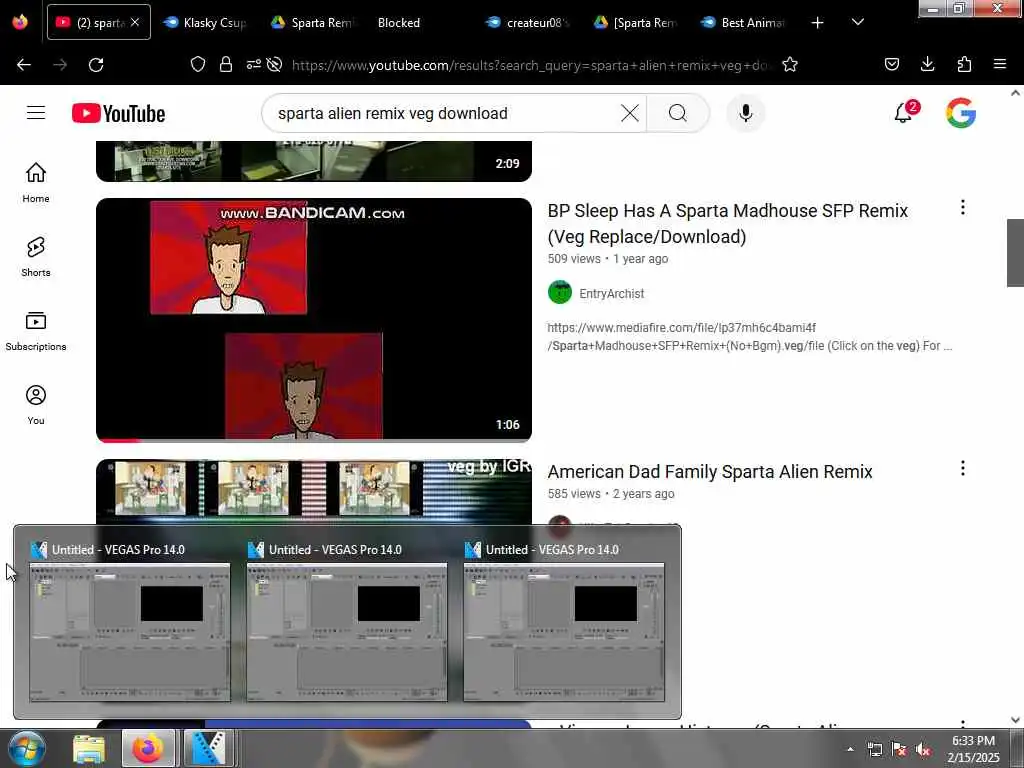
Task: Click the page vertical scrollbar thumb
Action: pos(1015,252)
